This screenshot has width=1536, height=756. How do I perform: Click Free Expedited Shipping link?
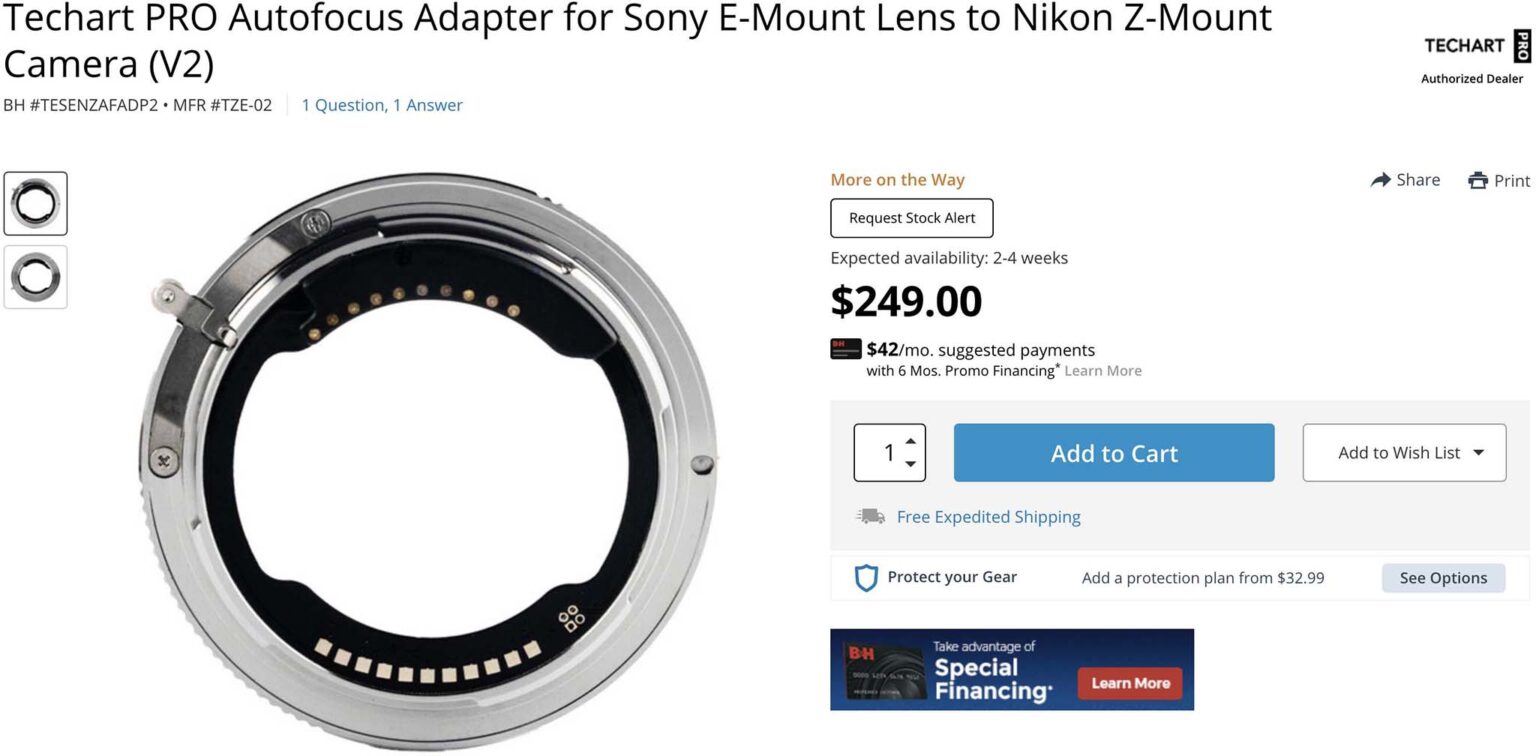point(988,516)
